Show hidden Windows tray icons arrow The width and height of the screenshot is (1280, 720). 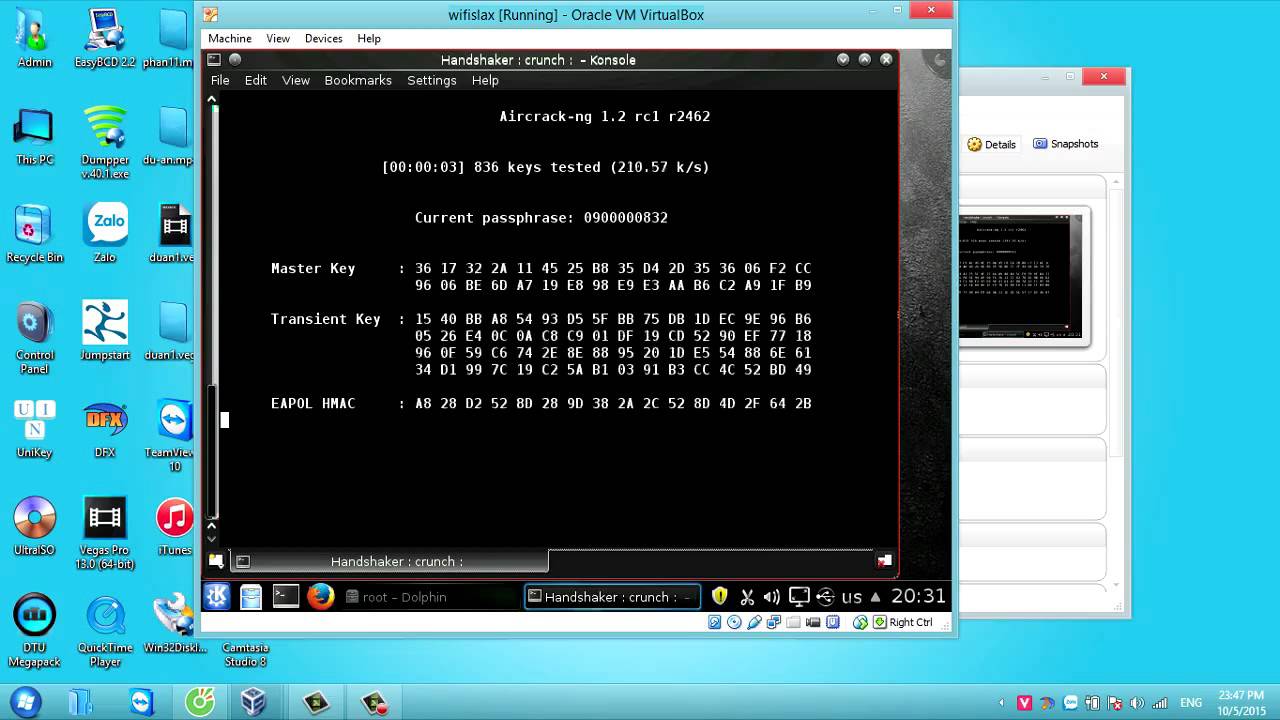point(1002,703)
